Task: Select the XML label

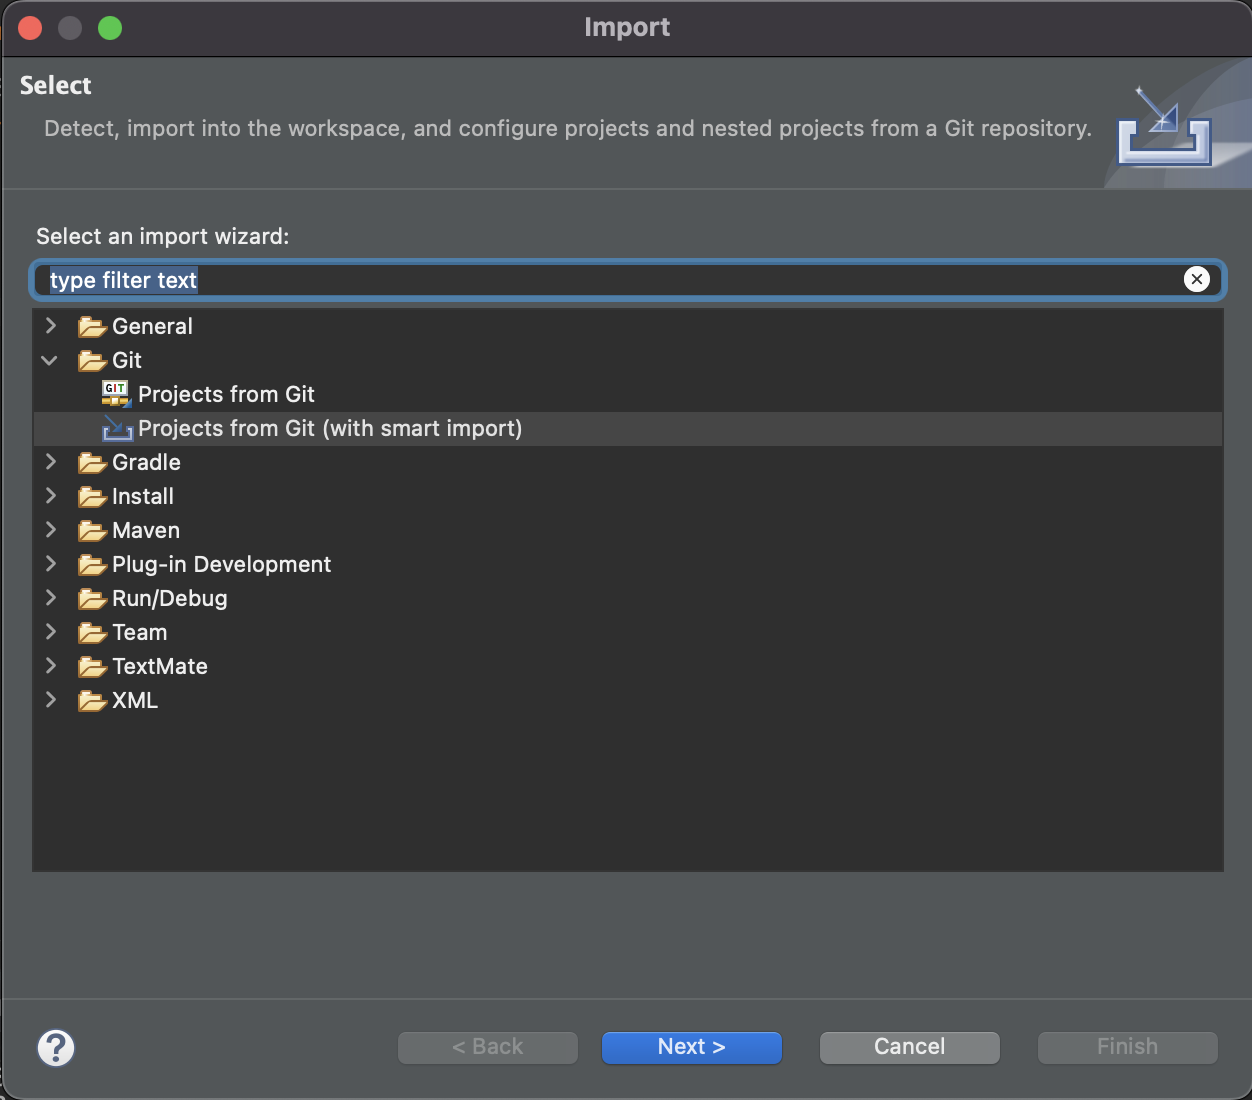Action: coord(135,701)
